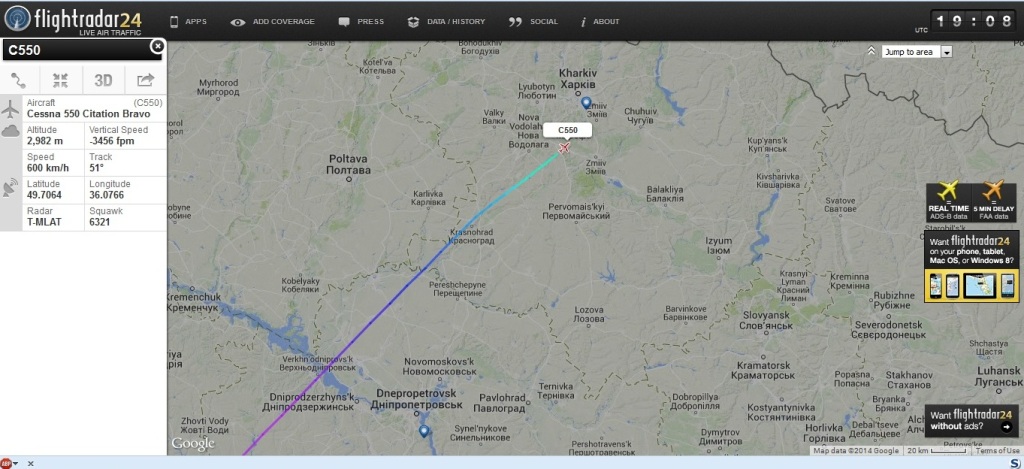The image size is (1024, 469).
Task: Click the blue airport pin near Kharkiv
Action: tap(586, 103)
